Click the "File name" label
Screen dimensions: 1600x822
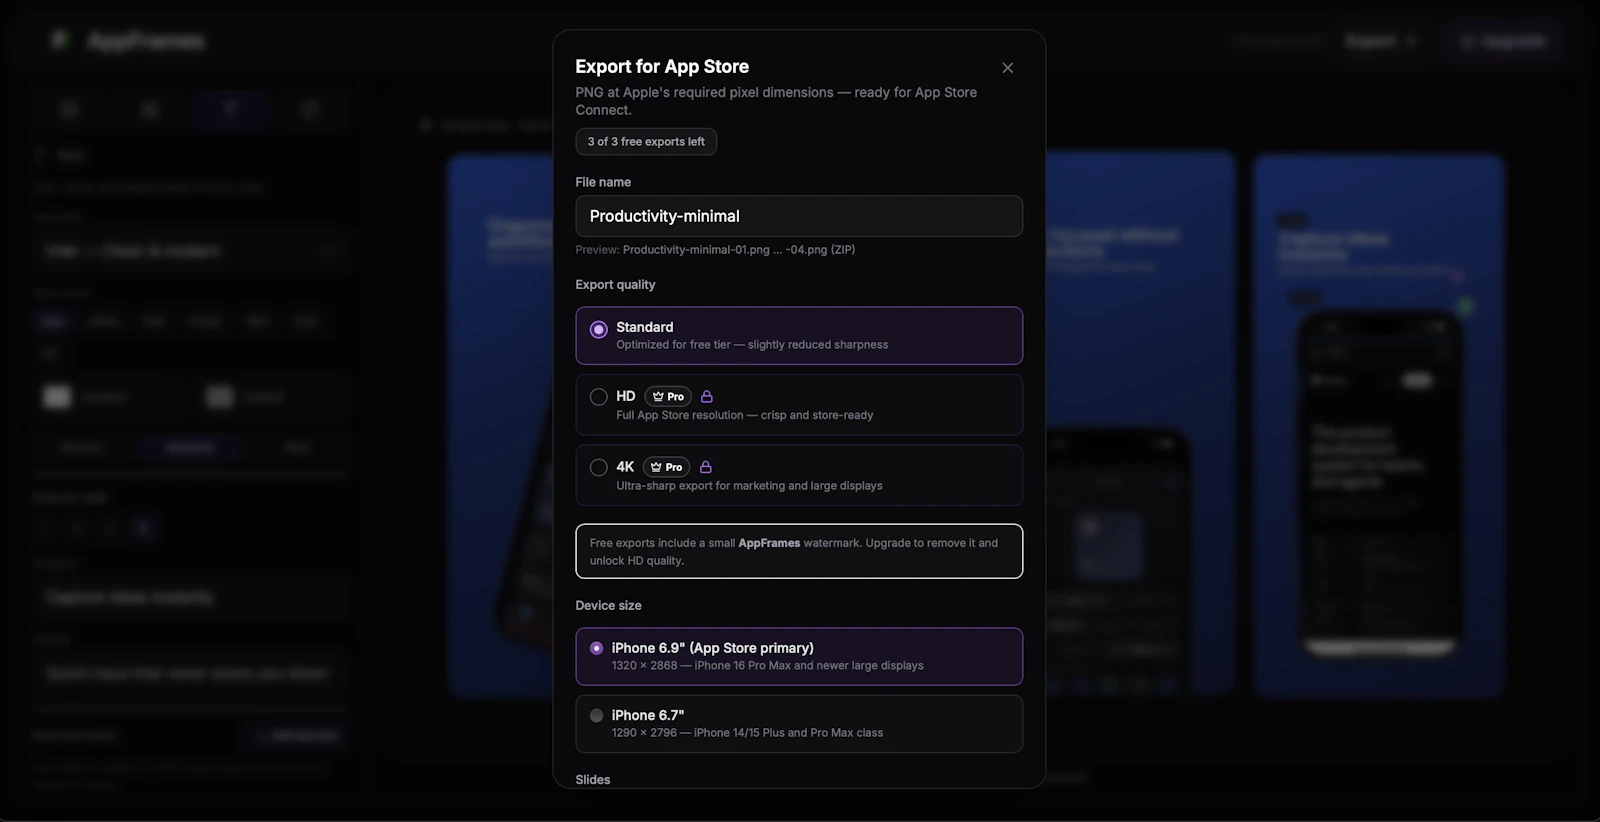[x=603, y=182]
